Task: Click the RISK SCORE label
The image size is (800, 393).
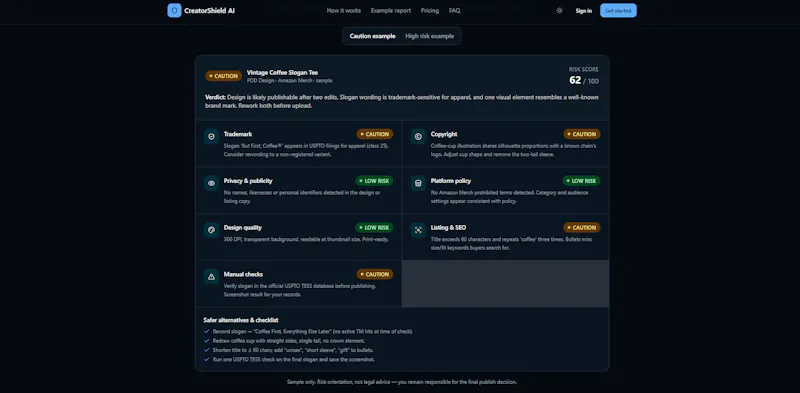Action: [x=584, y=69]
